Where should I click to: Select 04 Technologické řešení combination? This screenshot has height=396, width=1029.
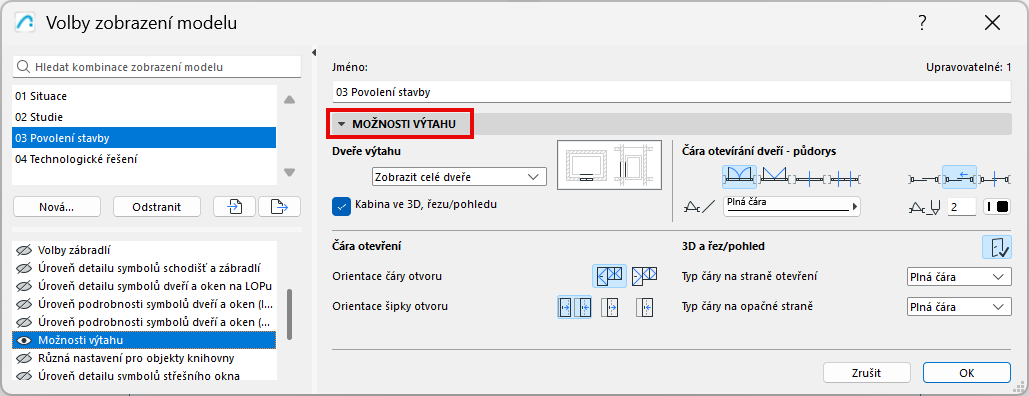tap(144, 159)
